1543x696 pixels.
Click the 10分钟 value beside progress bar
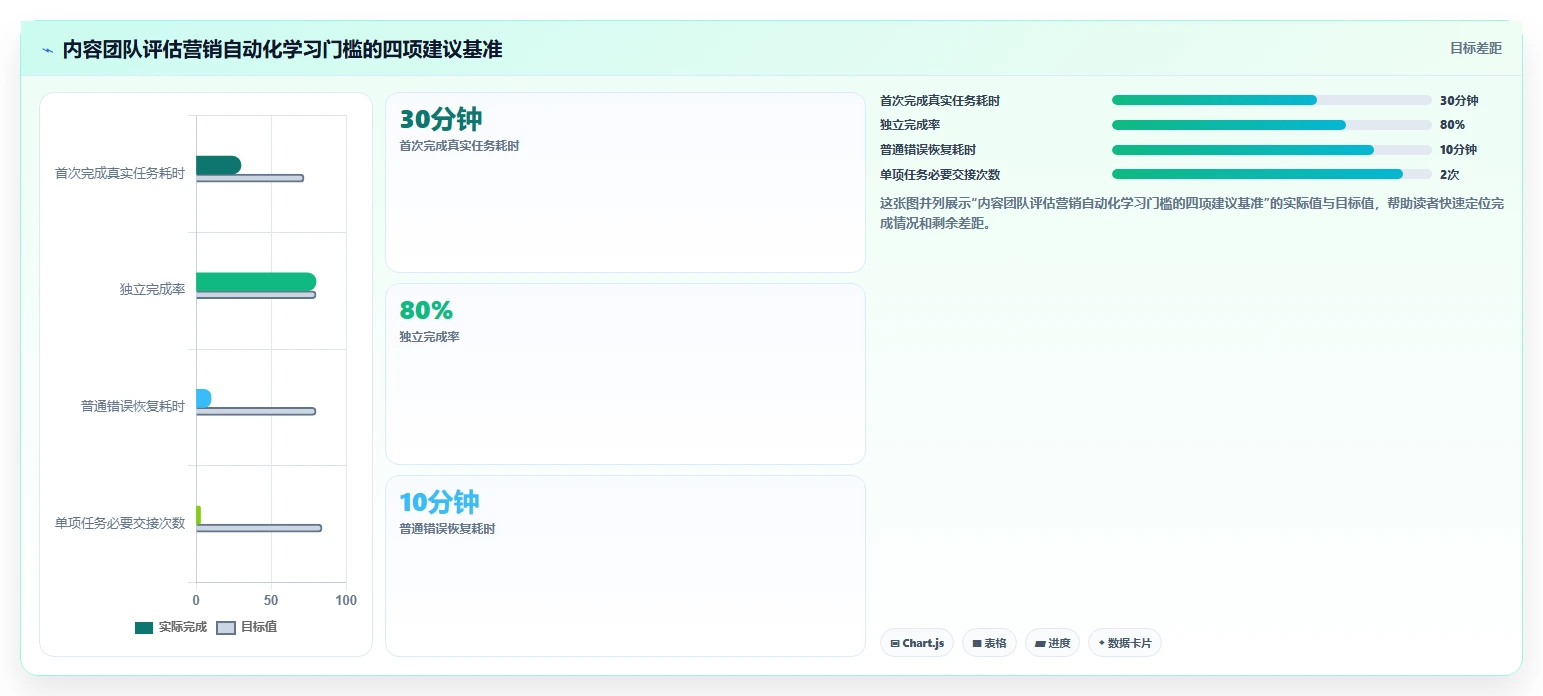[1458, 150]
